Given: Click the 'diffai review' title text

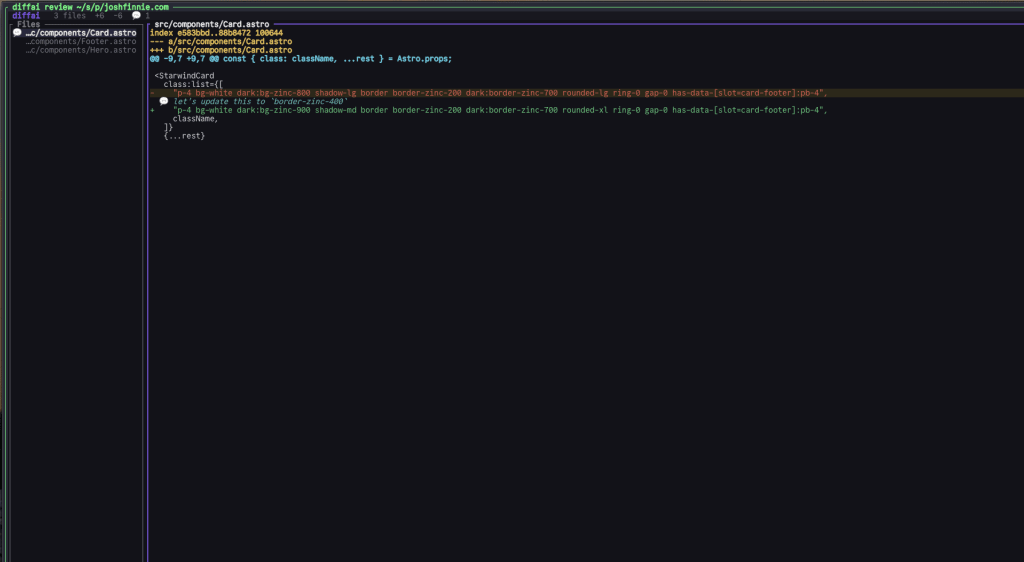Looking at the screenshot, I should coord(42,7).
